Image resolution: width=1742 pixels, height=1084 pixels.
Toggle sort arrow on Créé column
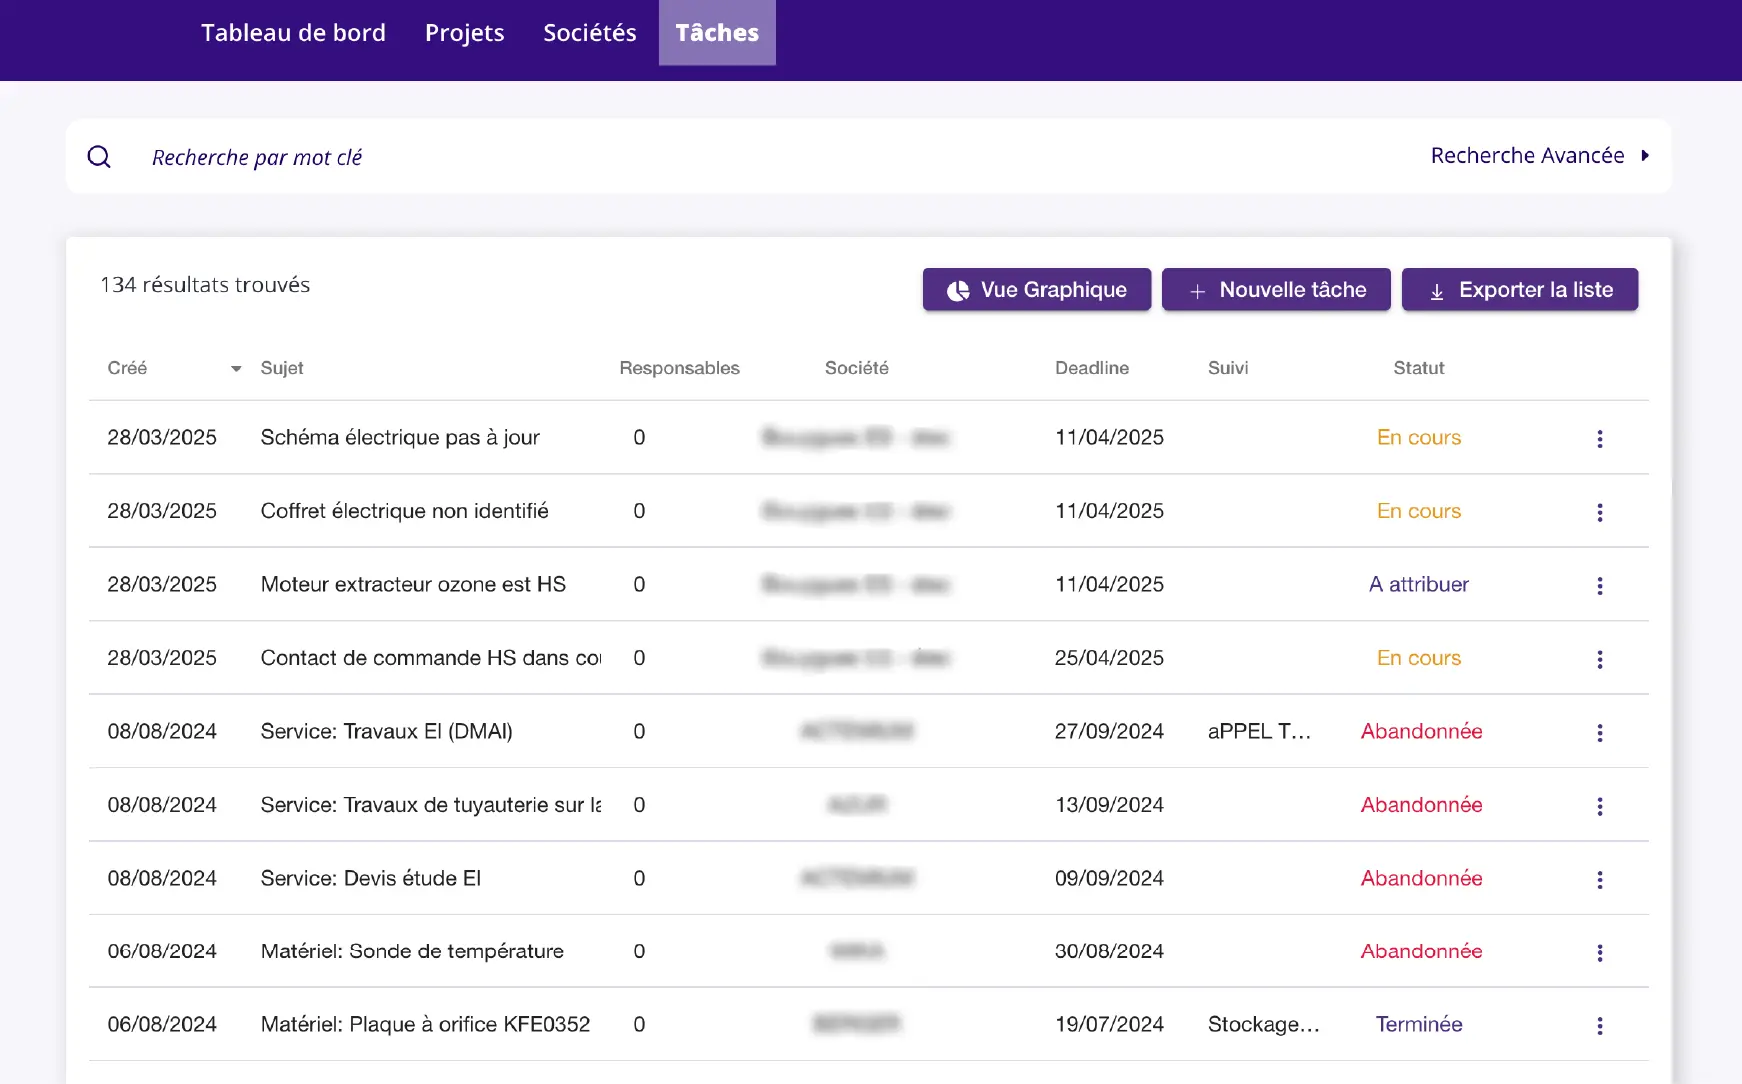236,369
